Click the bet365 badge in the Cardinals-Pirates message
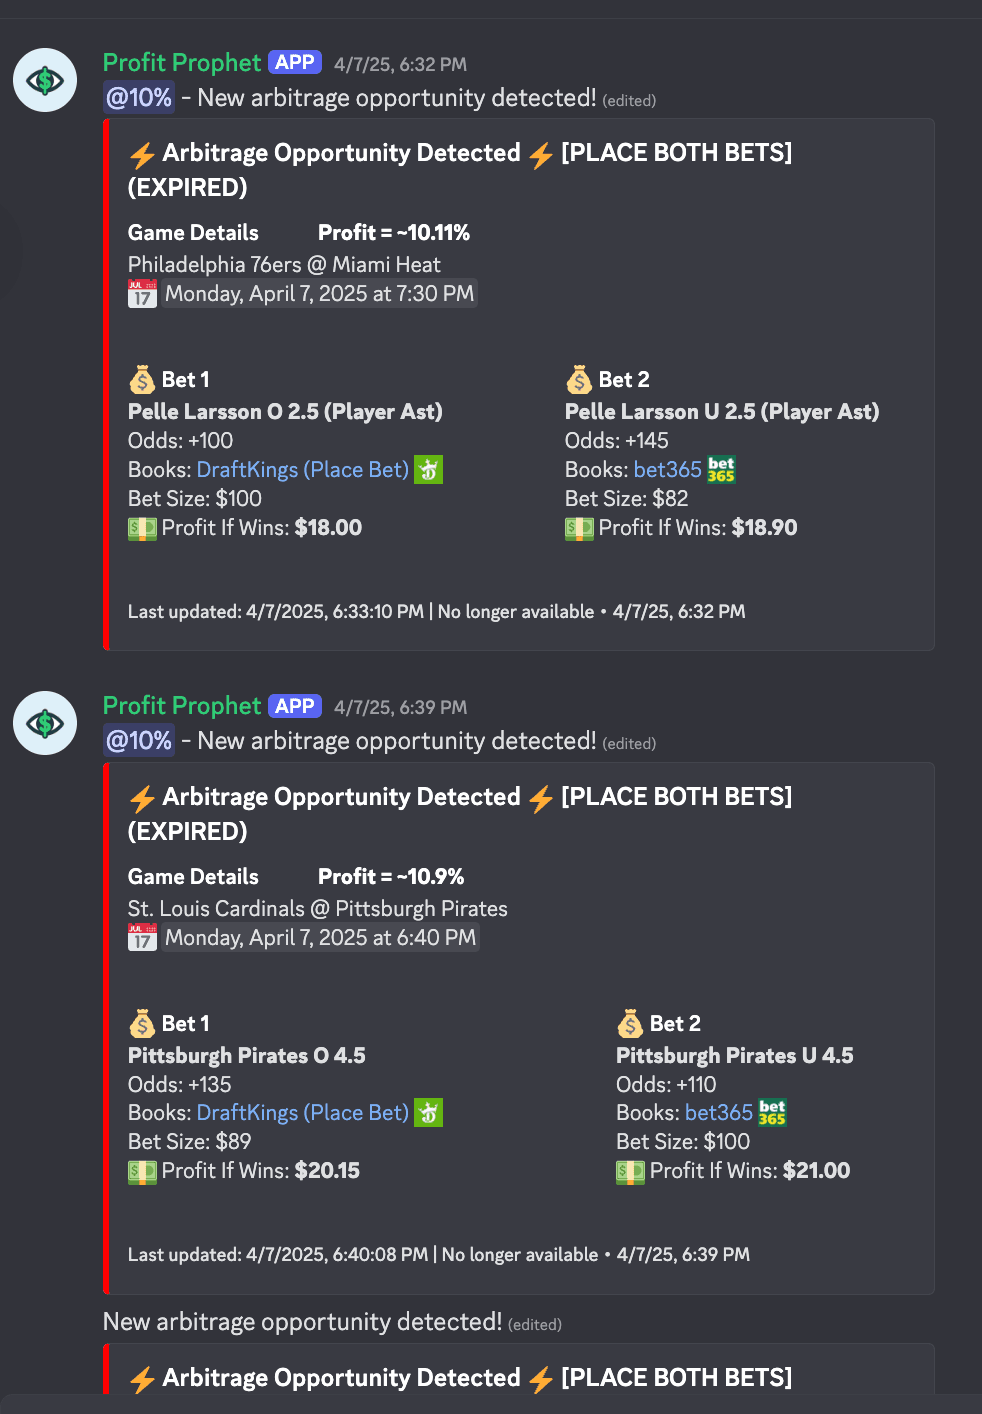This screenshot has width=982, height=1414. click(x=771, y=1112)
